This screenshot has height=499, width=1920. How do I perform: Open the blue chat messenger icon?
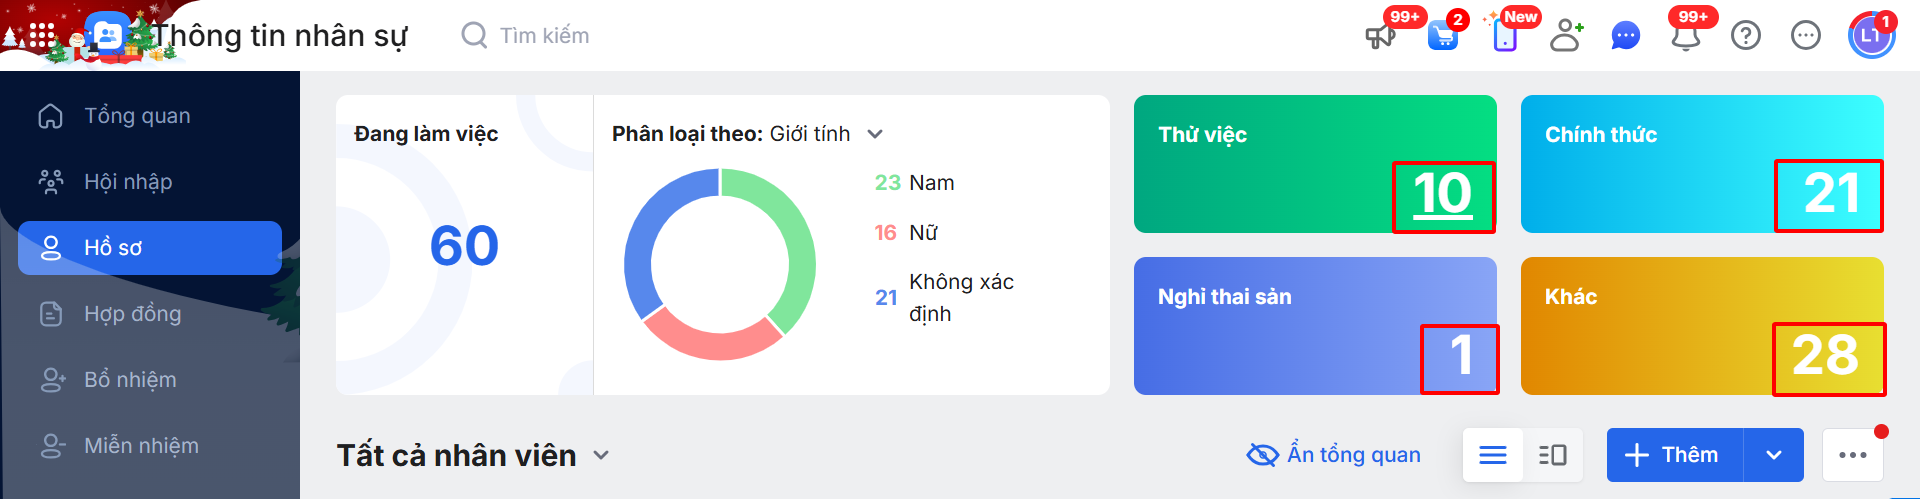[1626, 36]
